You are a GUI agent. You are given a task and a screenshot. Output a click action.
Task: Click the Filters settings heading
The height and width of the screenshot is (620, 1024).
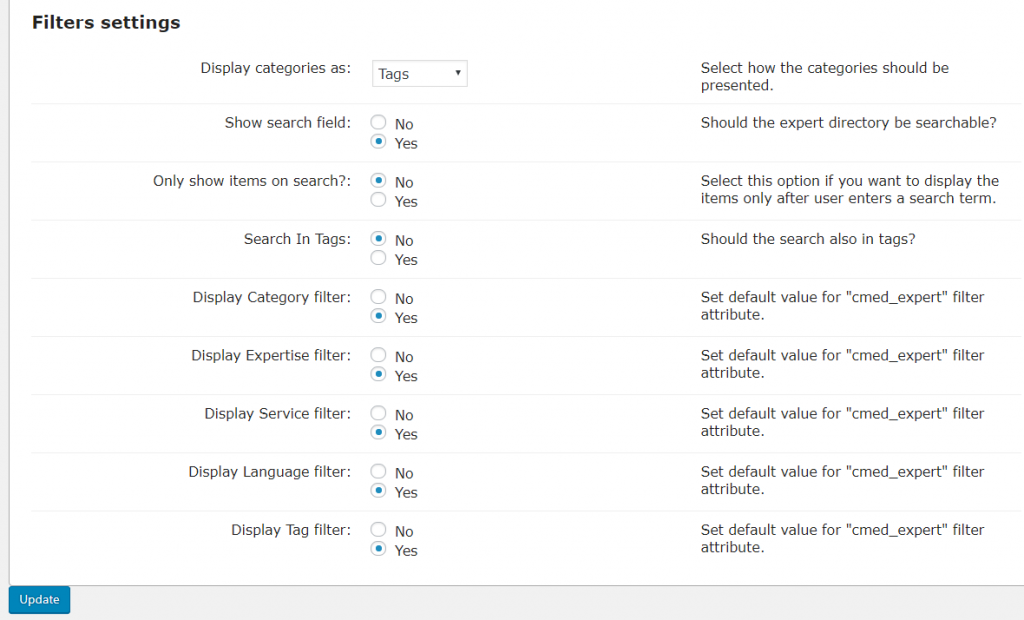click(x=106, y=22)
